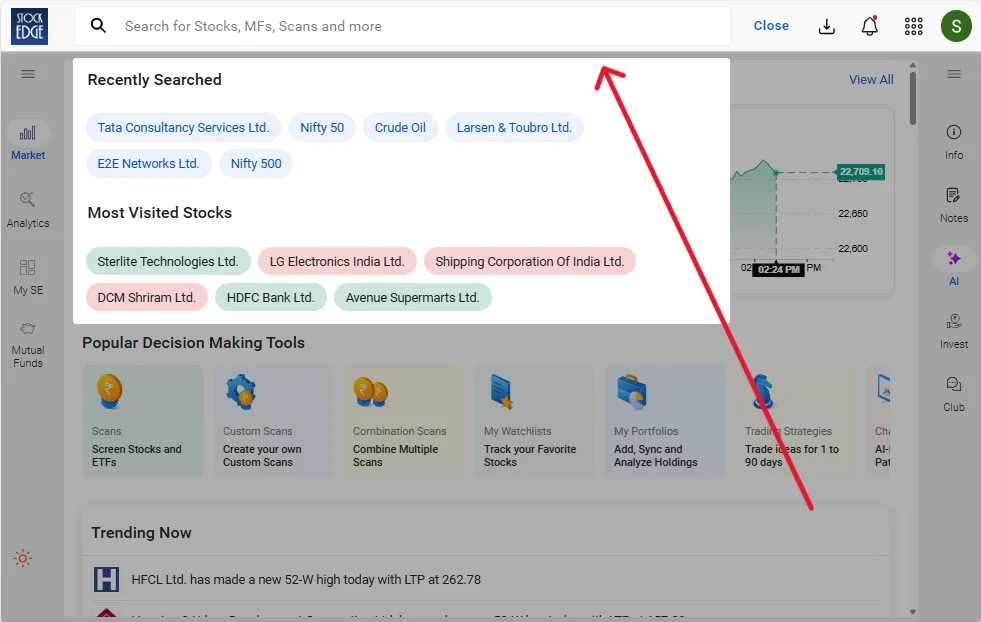This screenshot has height=622, width=981.
Task: Click the My Watchlists star document icon
Action: point(502,392)
